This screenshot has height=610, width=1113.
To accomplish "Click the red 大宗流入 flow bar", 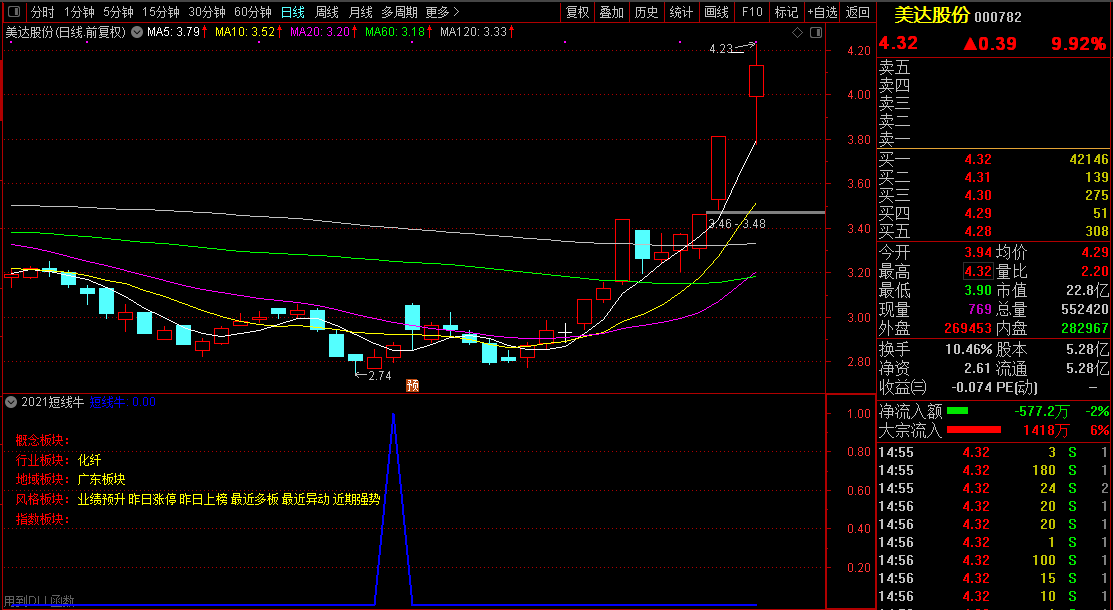I will click(986, 430).
